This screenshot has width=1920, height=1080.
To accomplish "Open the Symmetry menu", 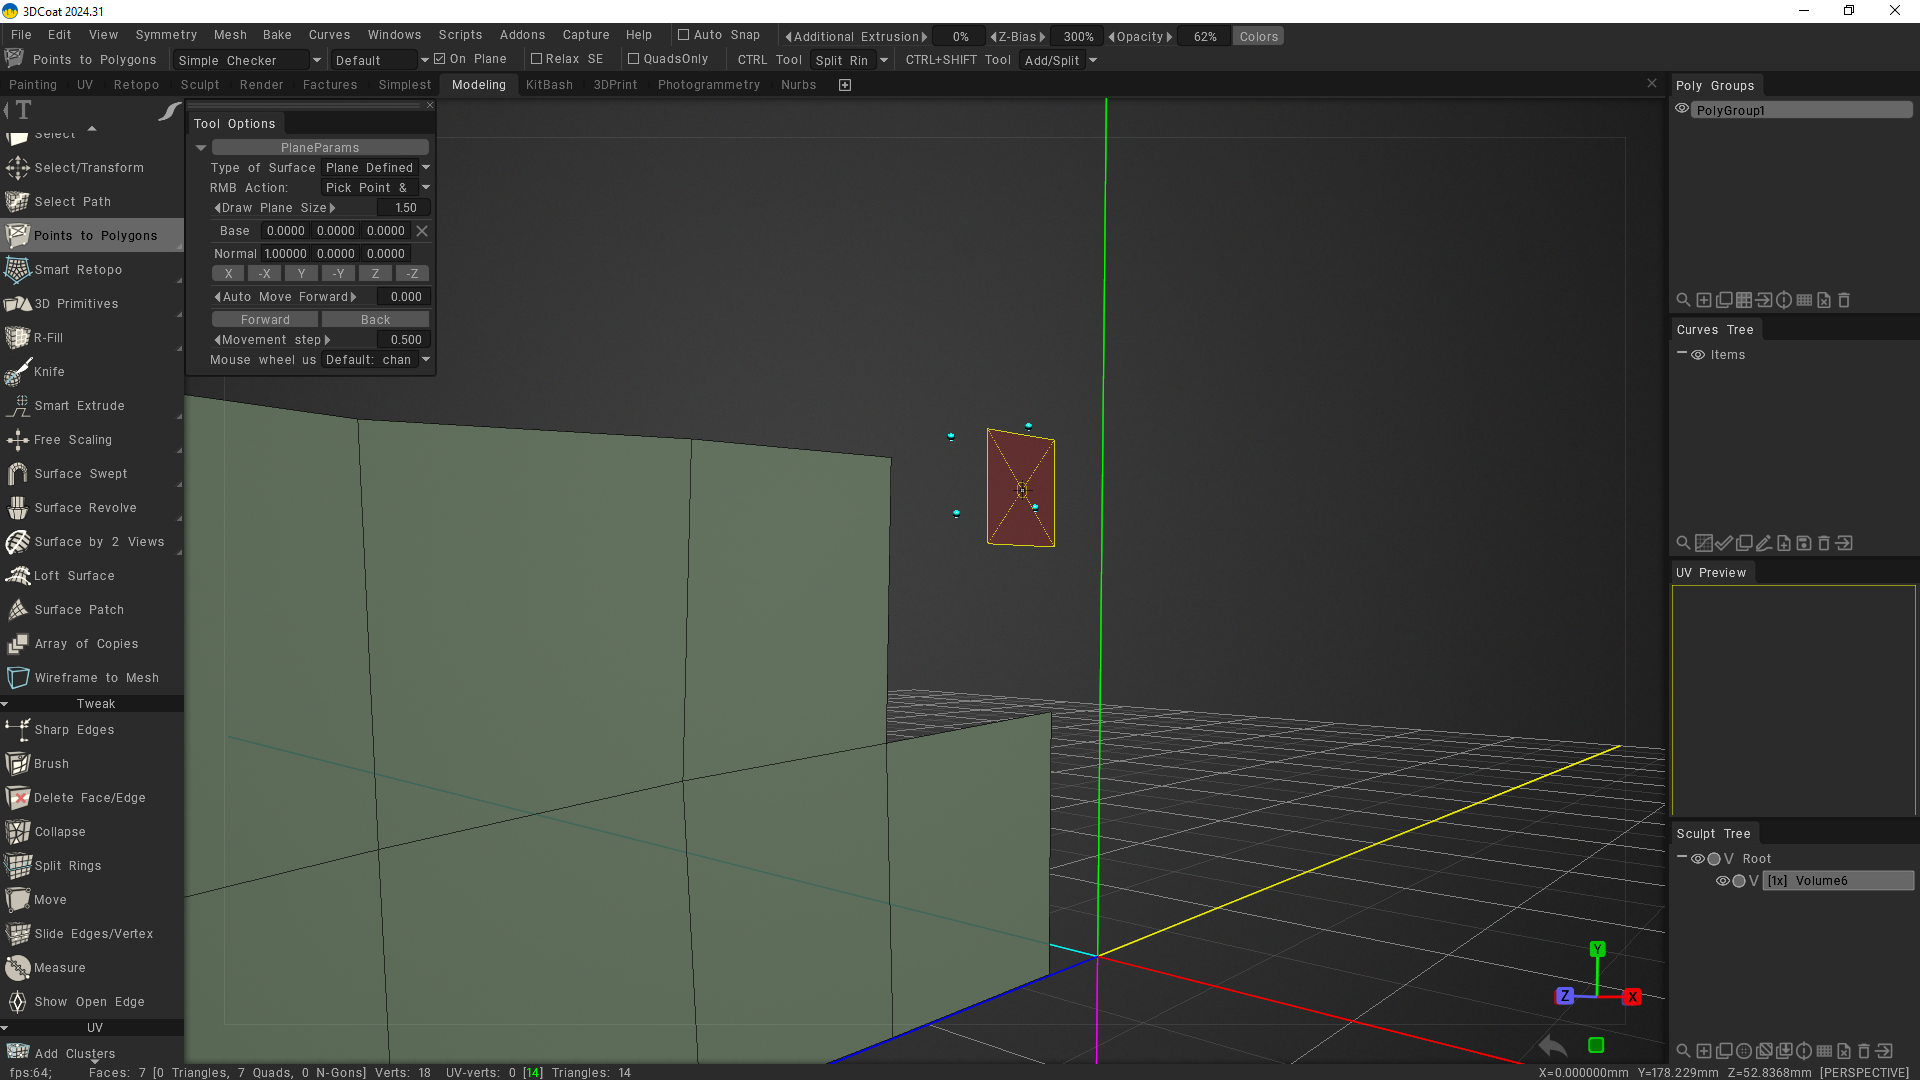I will pos(166,35).
